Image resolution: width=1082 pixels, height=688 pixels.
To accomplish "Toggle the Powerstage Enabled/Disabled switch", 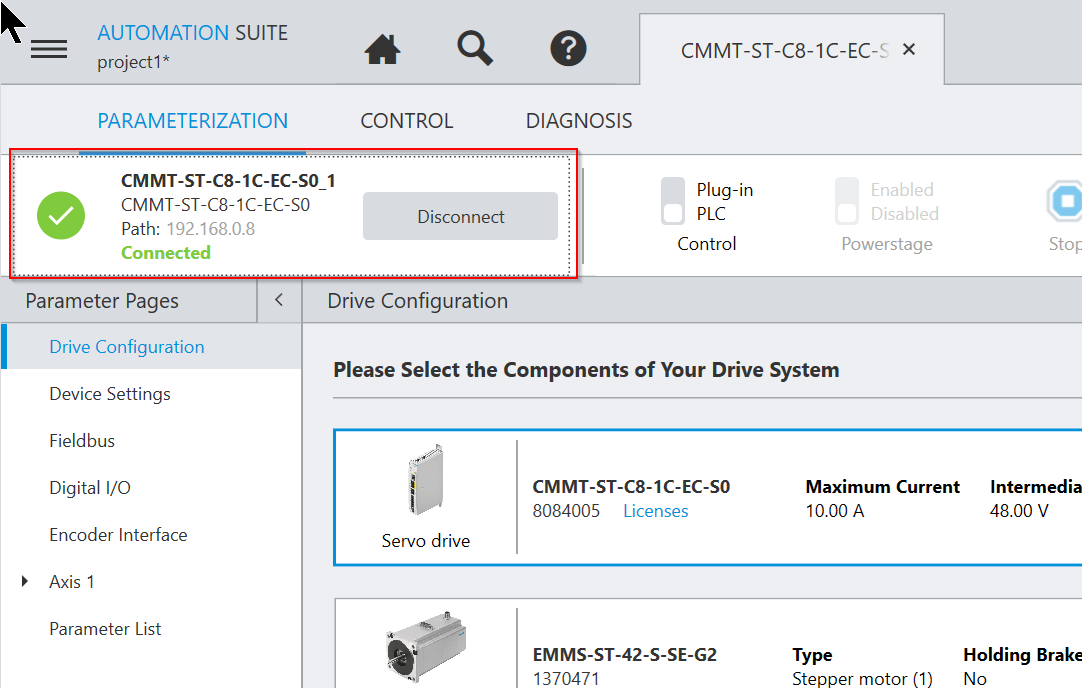I will 847,201.
